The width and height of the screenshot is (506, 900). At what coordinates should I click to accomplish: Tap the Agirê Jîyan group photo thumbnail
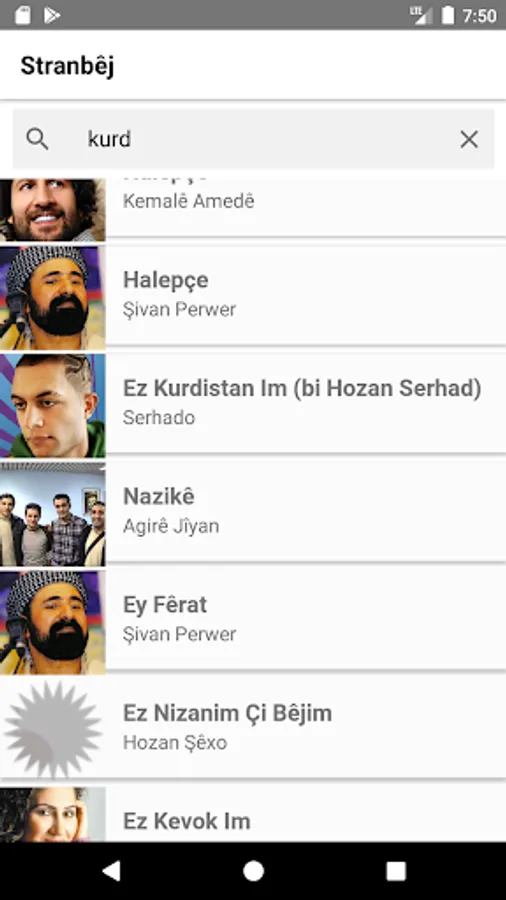53,514
